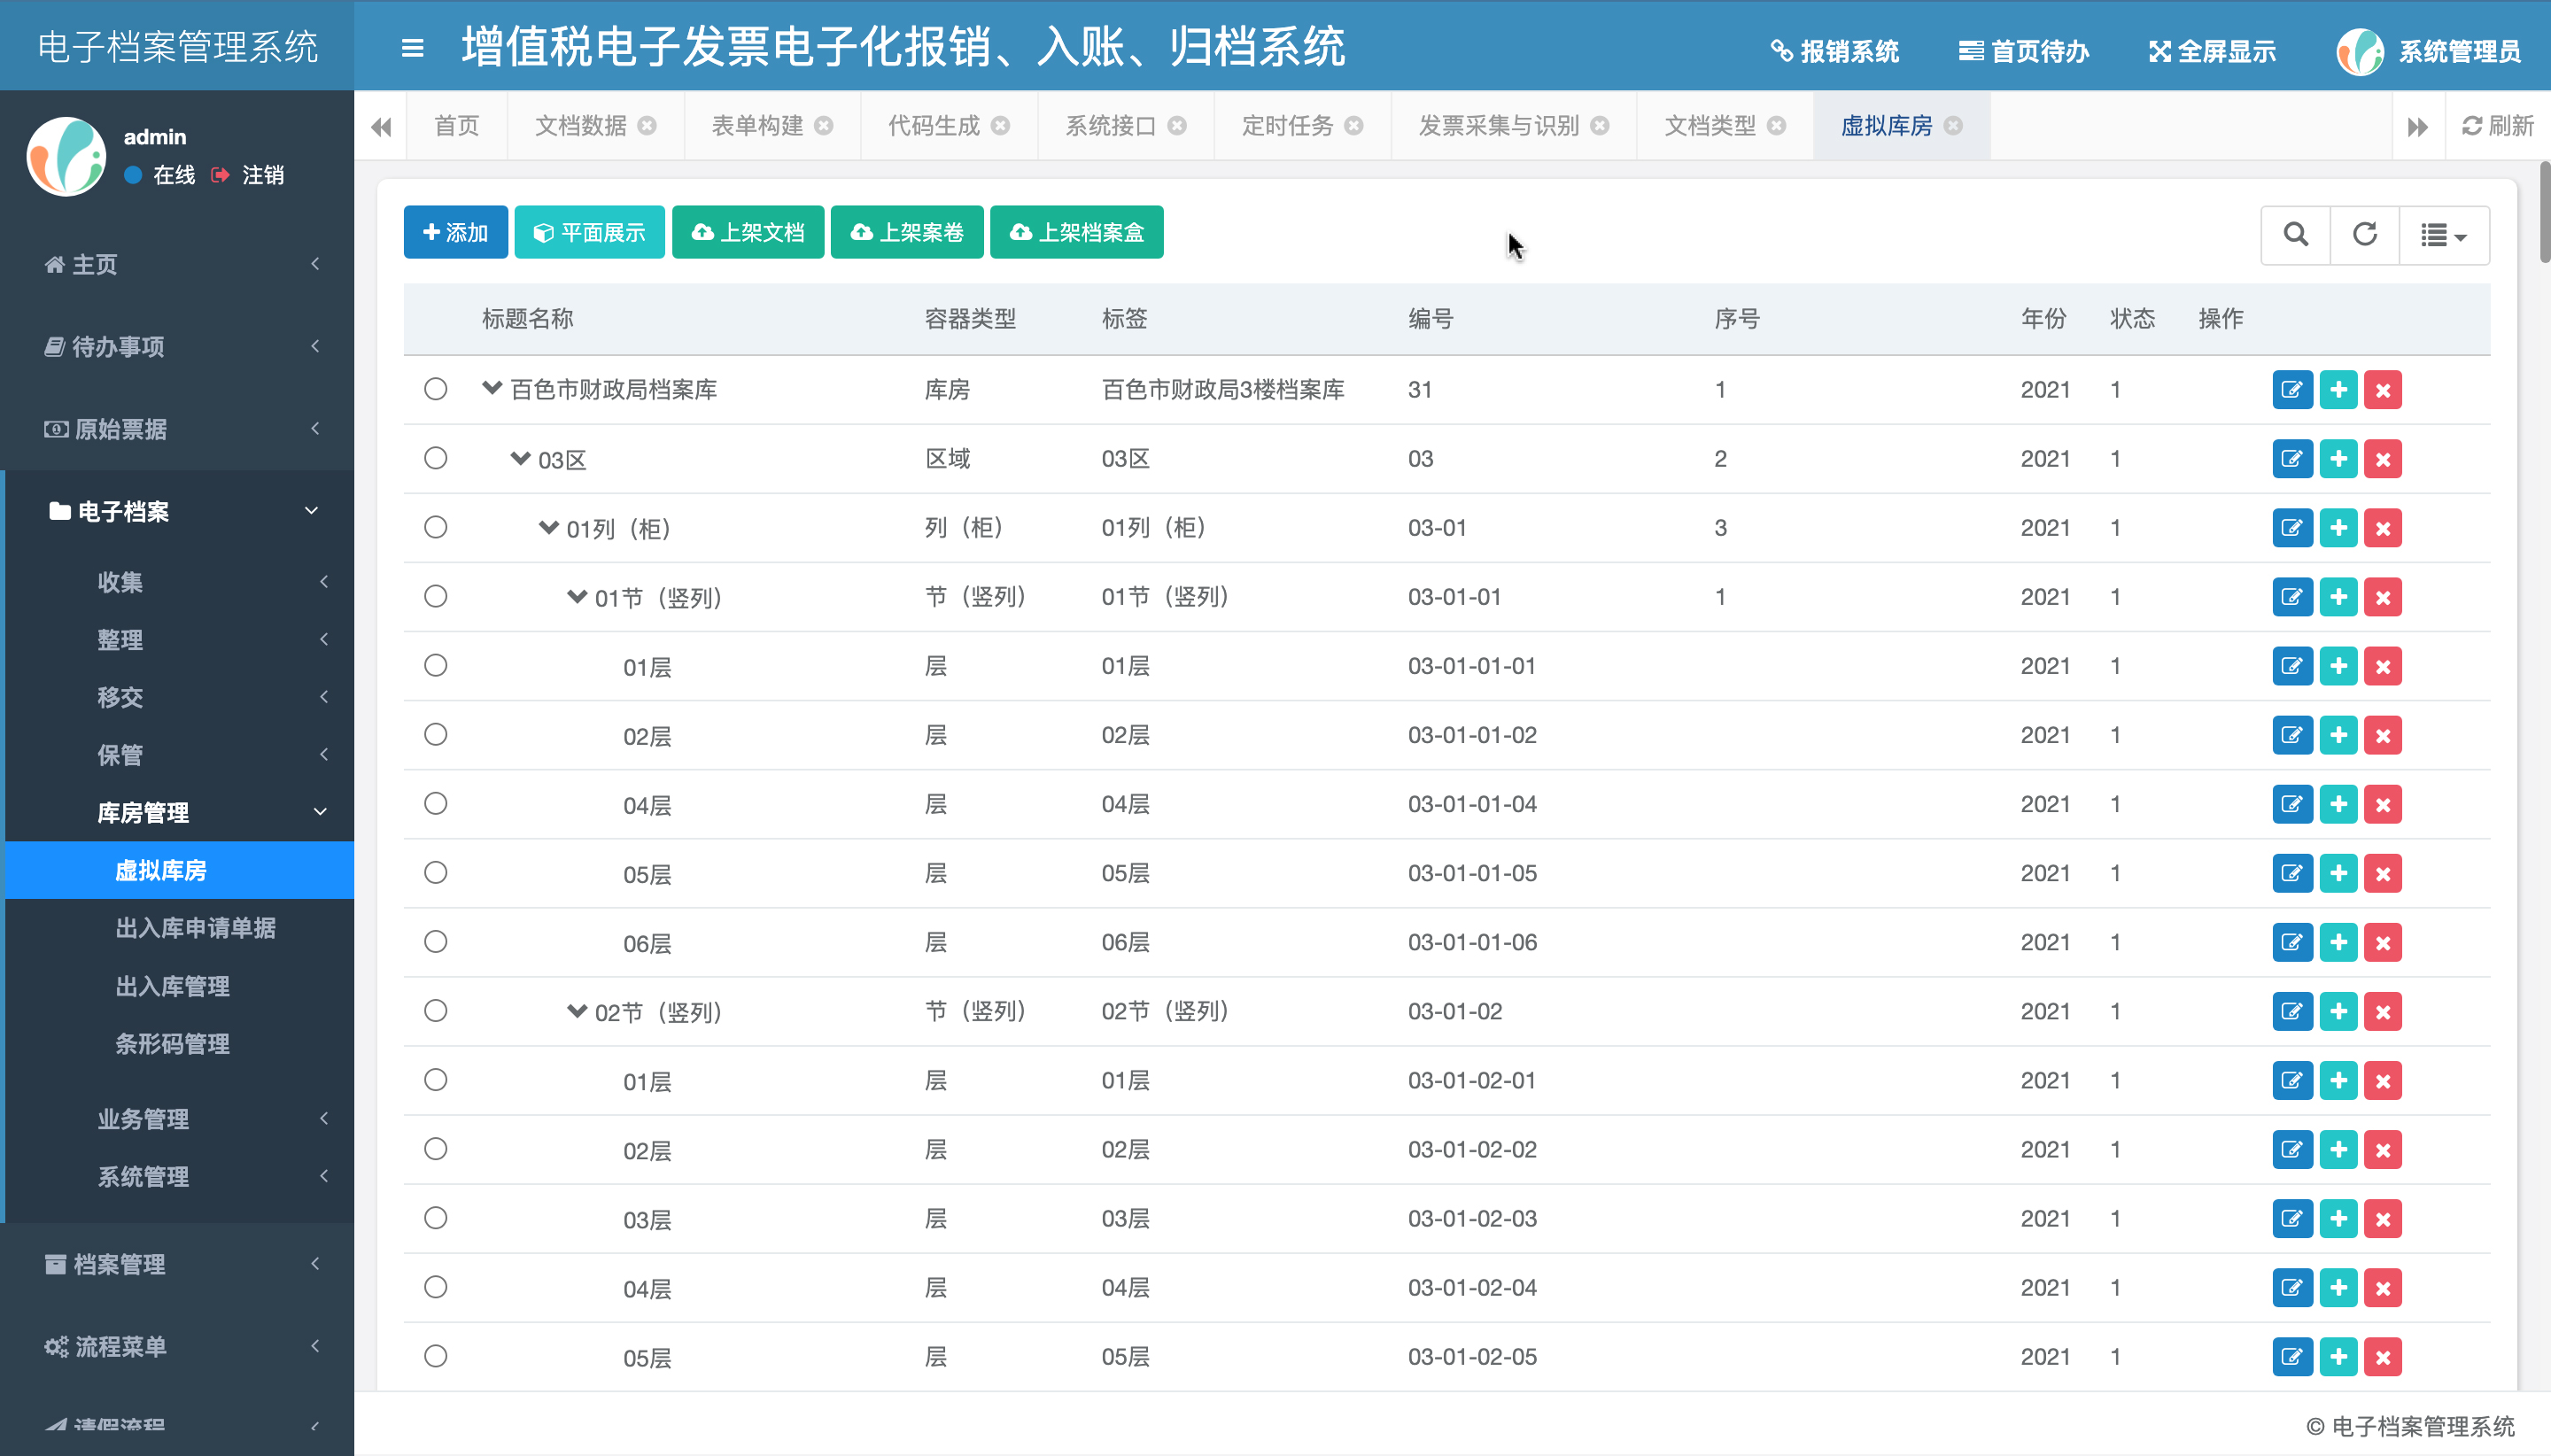This screenshot has width=2551, height=1456.
Task: Edit the row numbered 03-01-02
Action: point(2292,1011)
